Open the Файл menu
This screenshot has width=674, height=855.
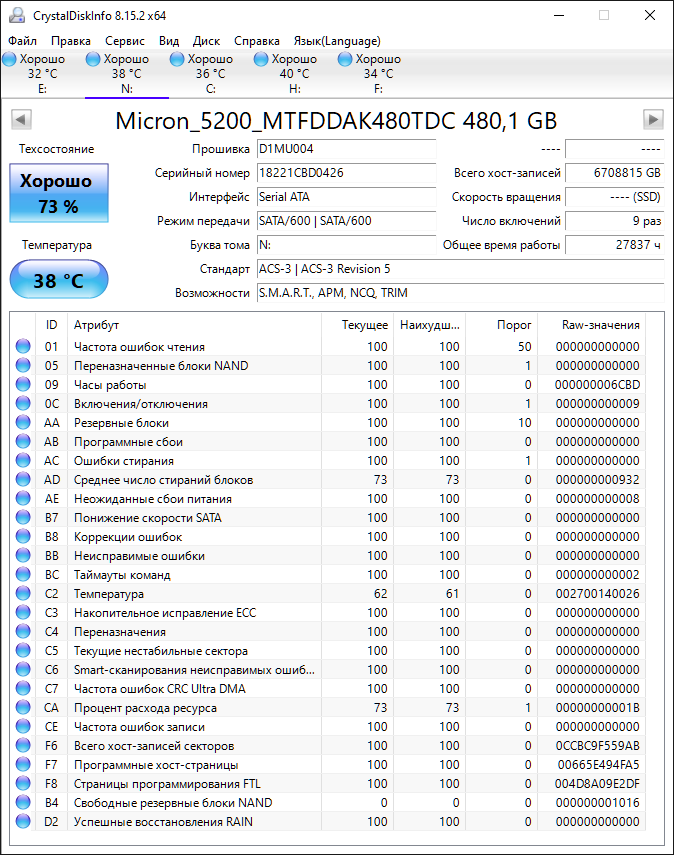click(x=22, y=41)
